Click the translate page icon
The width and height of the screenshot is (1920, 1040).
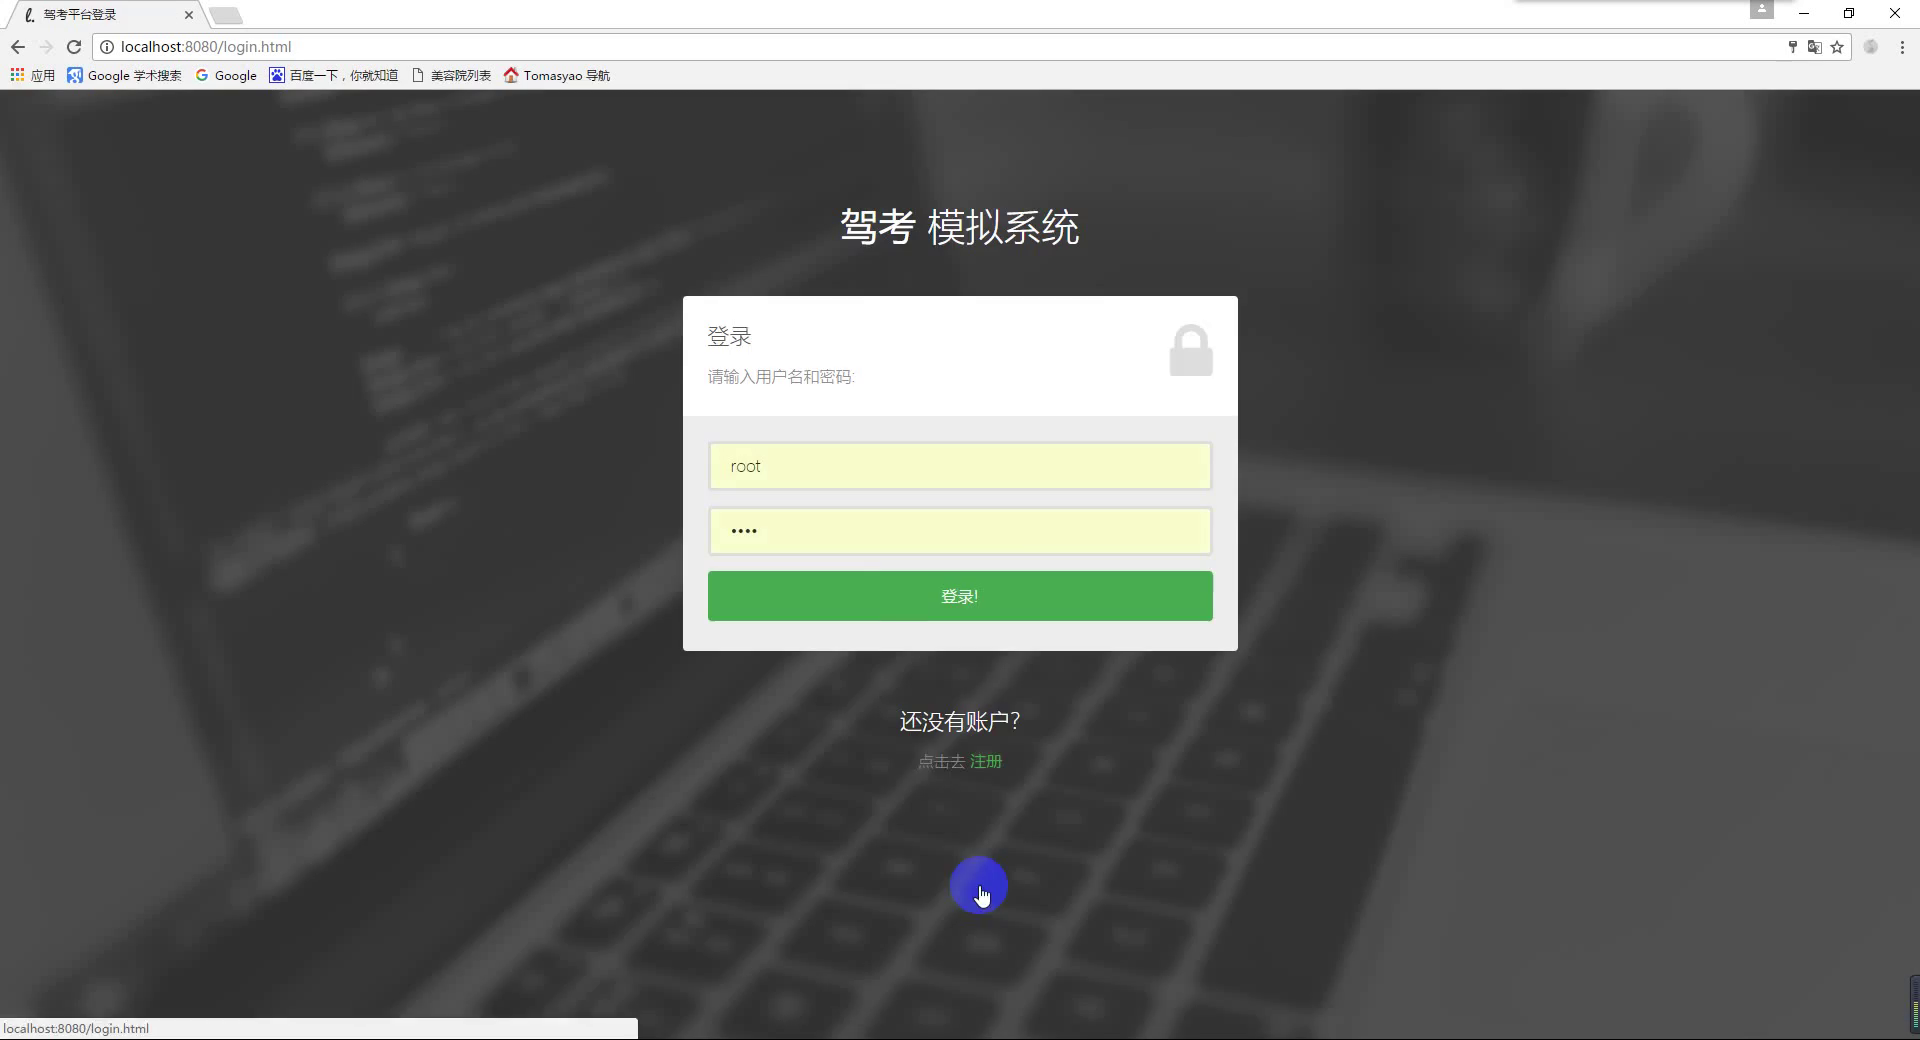pos(1814,47)
